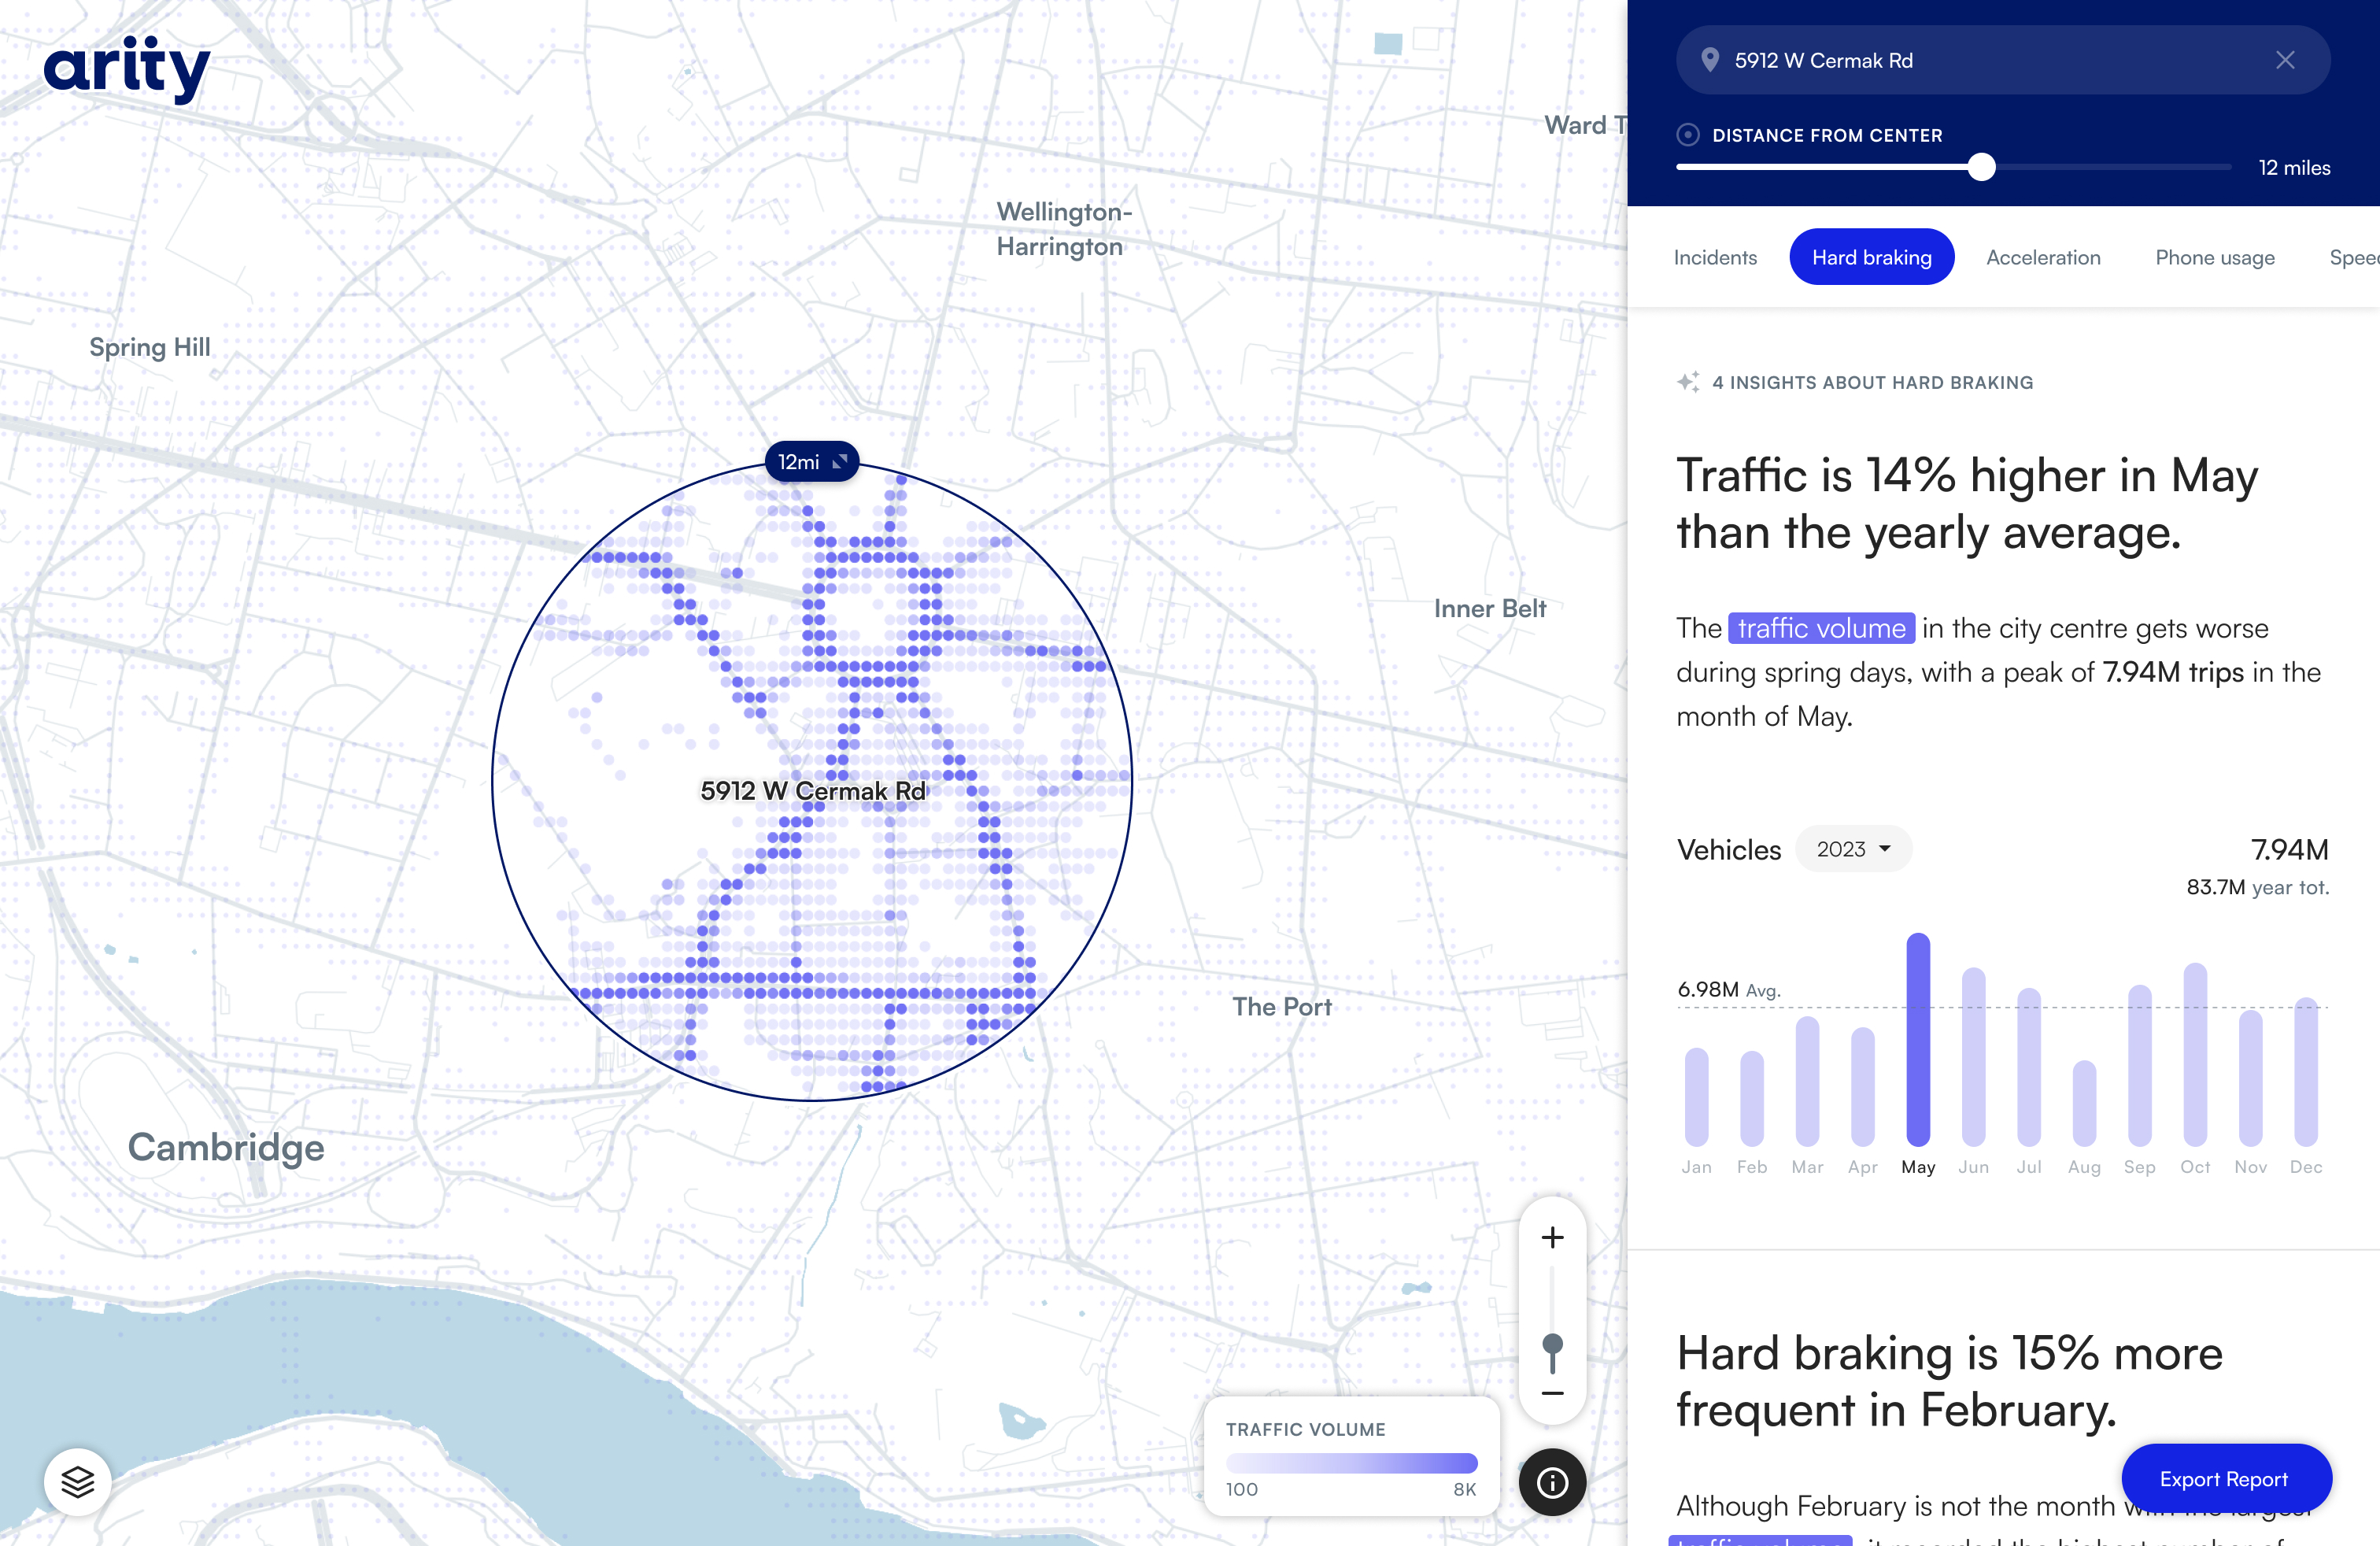Click the Export Report button

click(x=2226, y=1478)
